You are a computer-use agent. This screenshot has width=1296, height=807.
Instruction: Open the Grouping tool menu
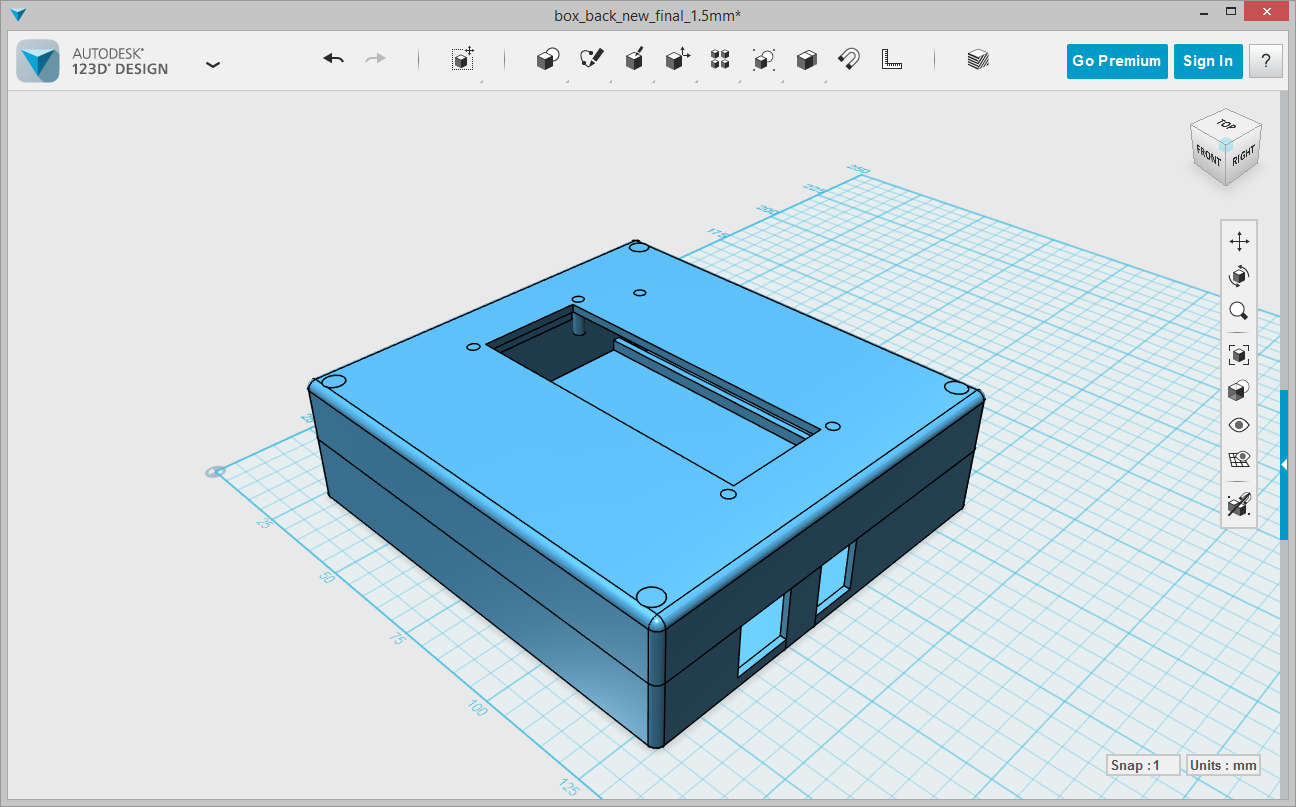pos(763,60)
